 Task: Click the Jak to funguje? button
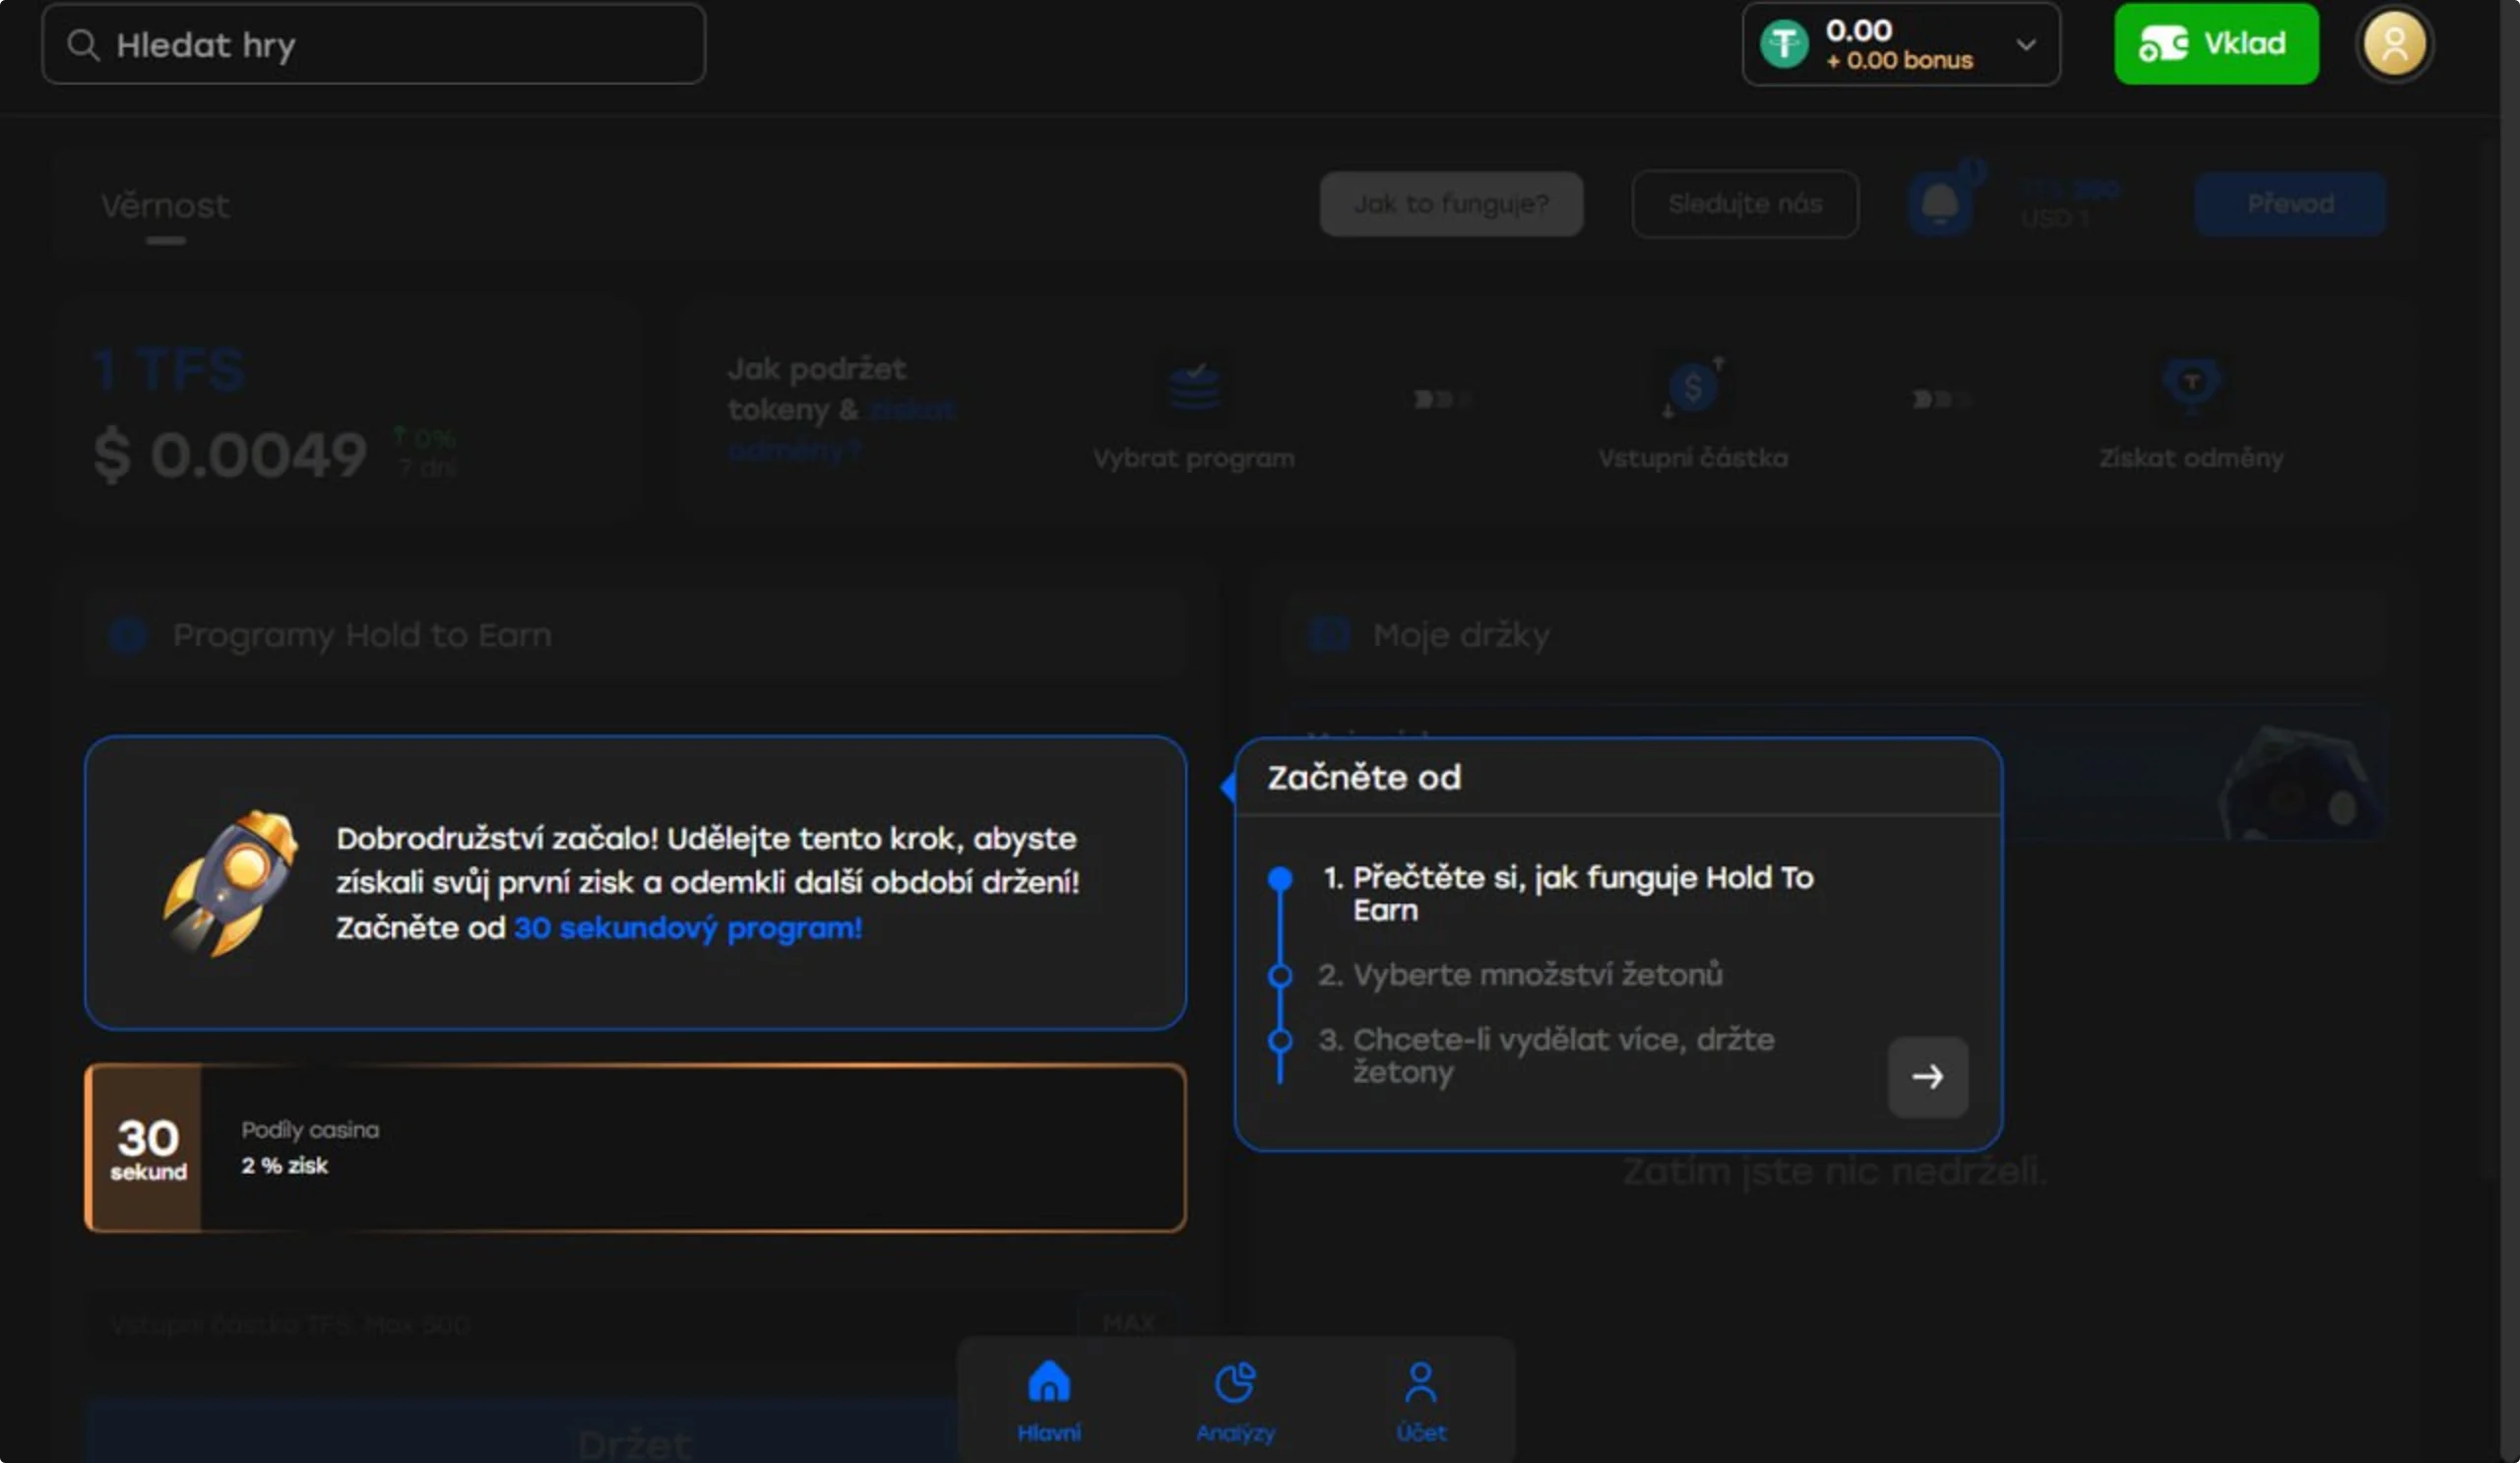pyautogui.click(x=1451, y=204)
